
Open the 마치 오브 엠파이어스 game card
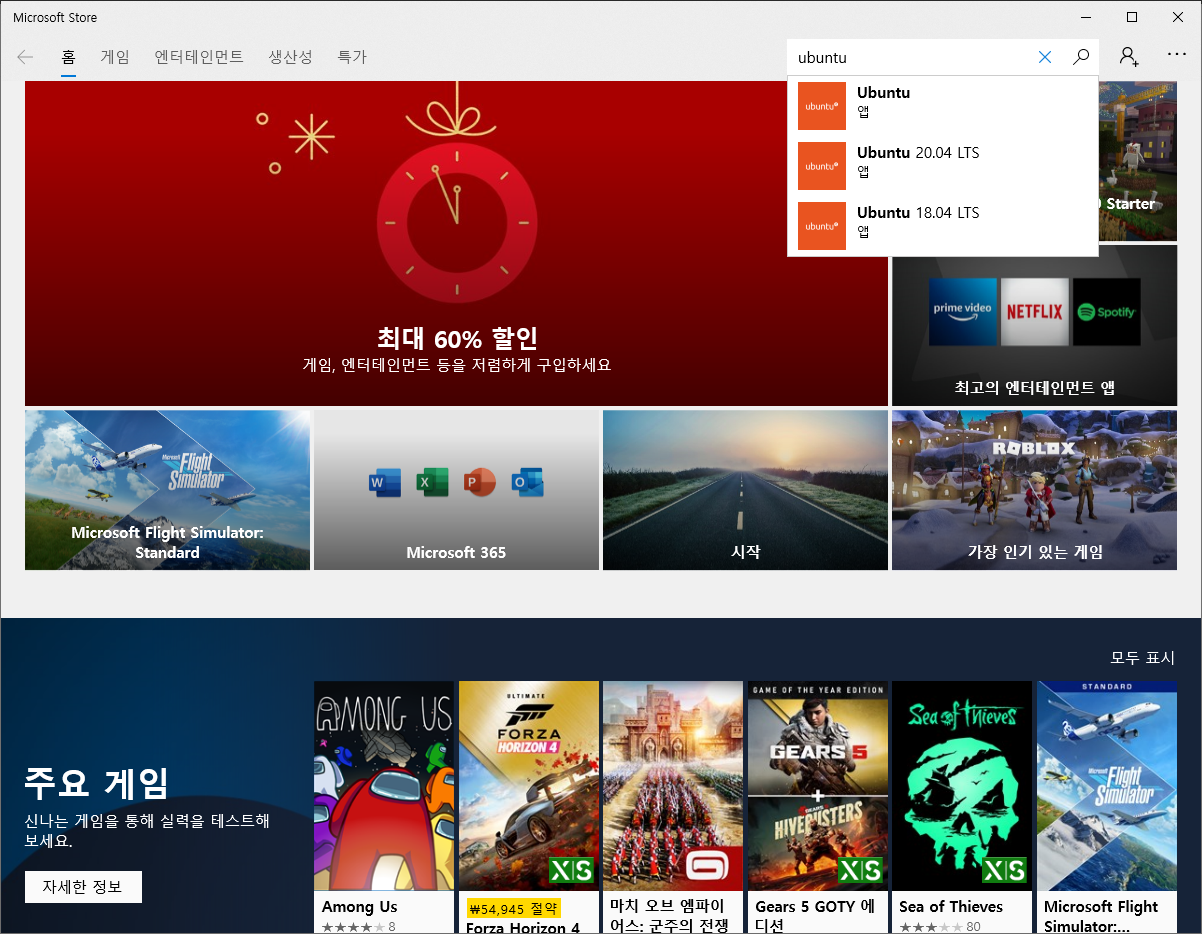pyautogui.click(x=673, y=807)
